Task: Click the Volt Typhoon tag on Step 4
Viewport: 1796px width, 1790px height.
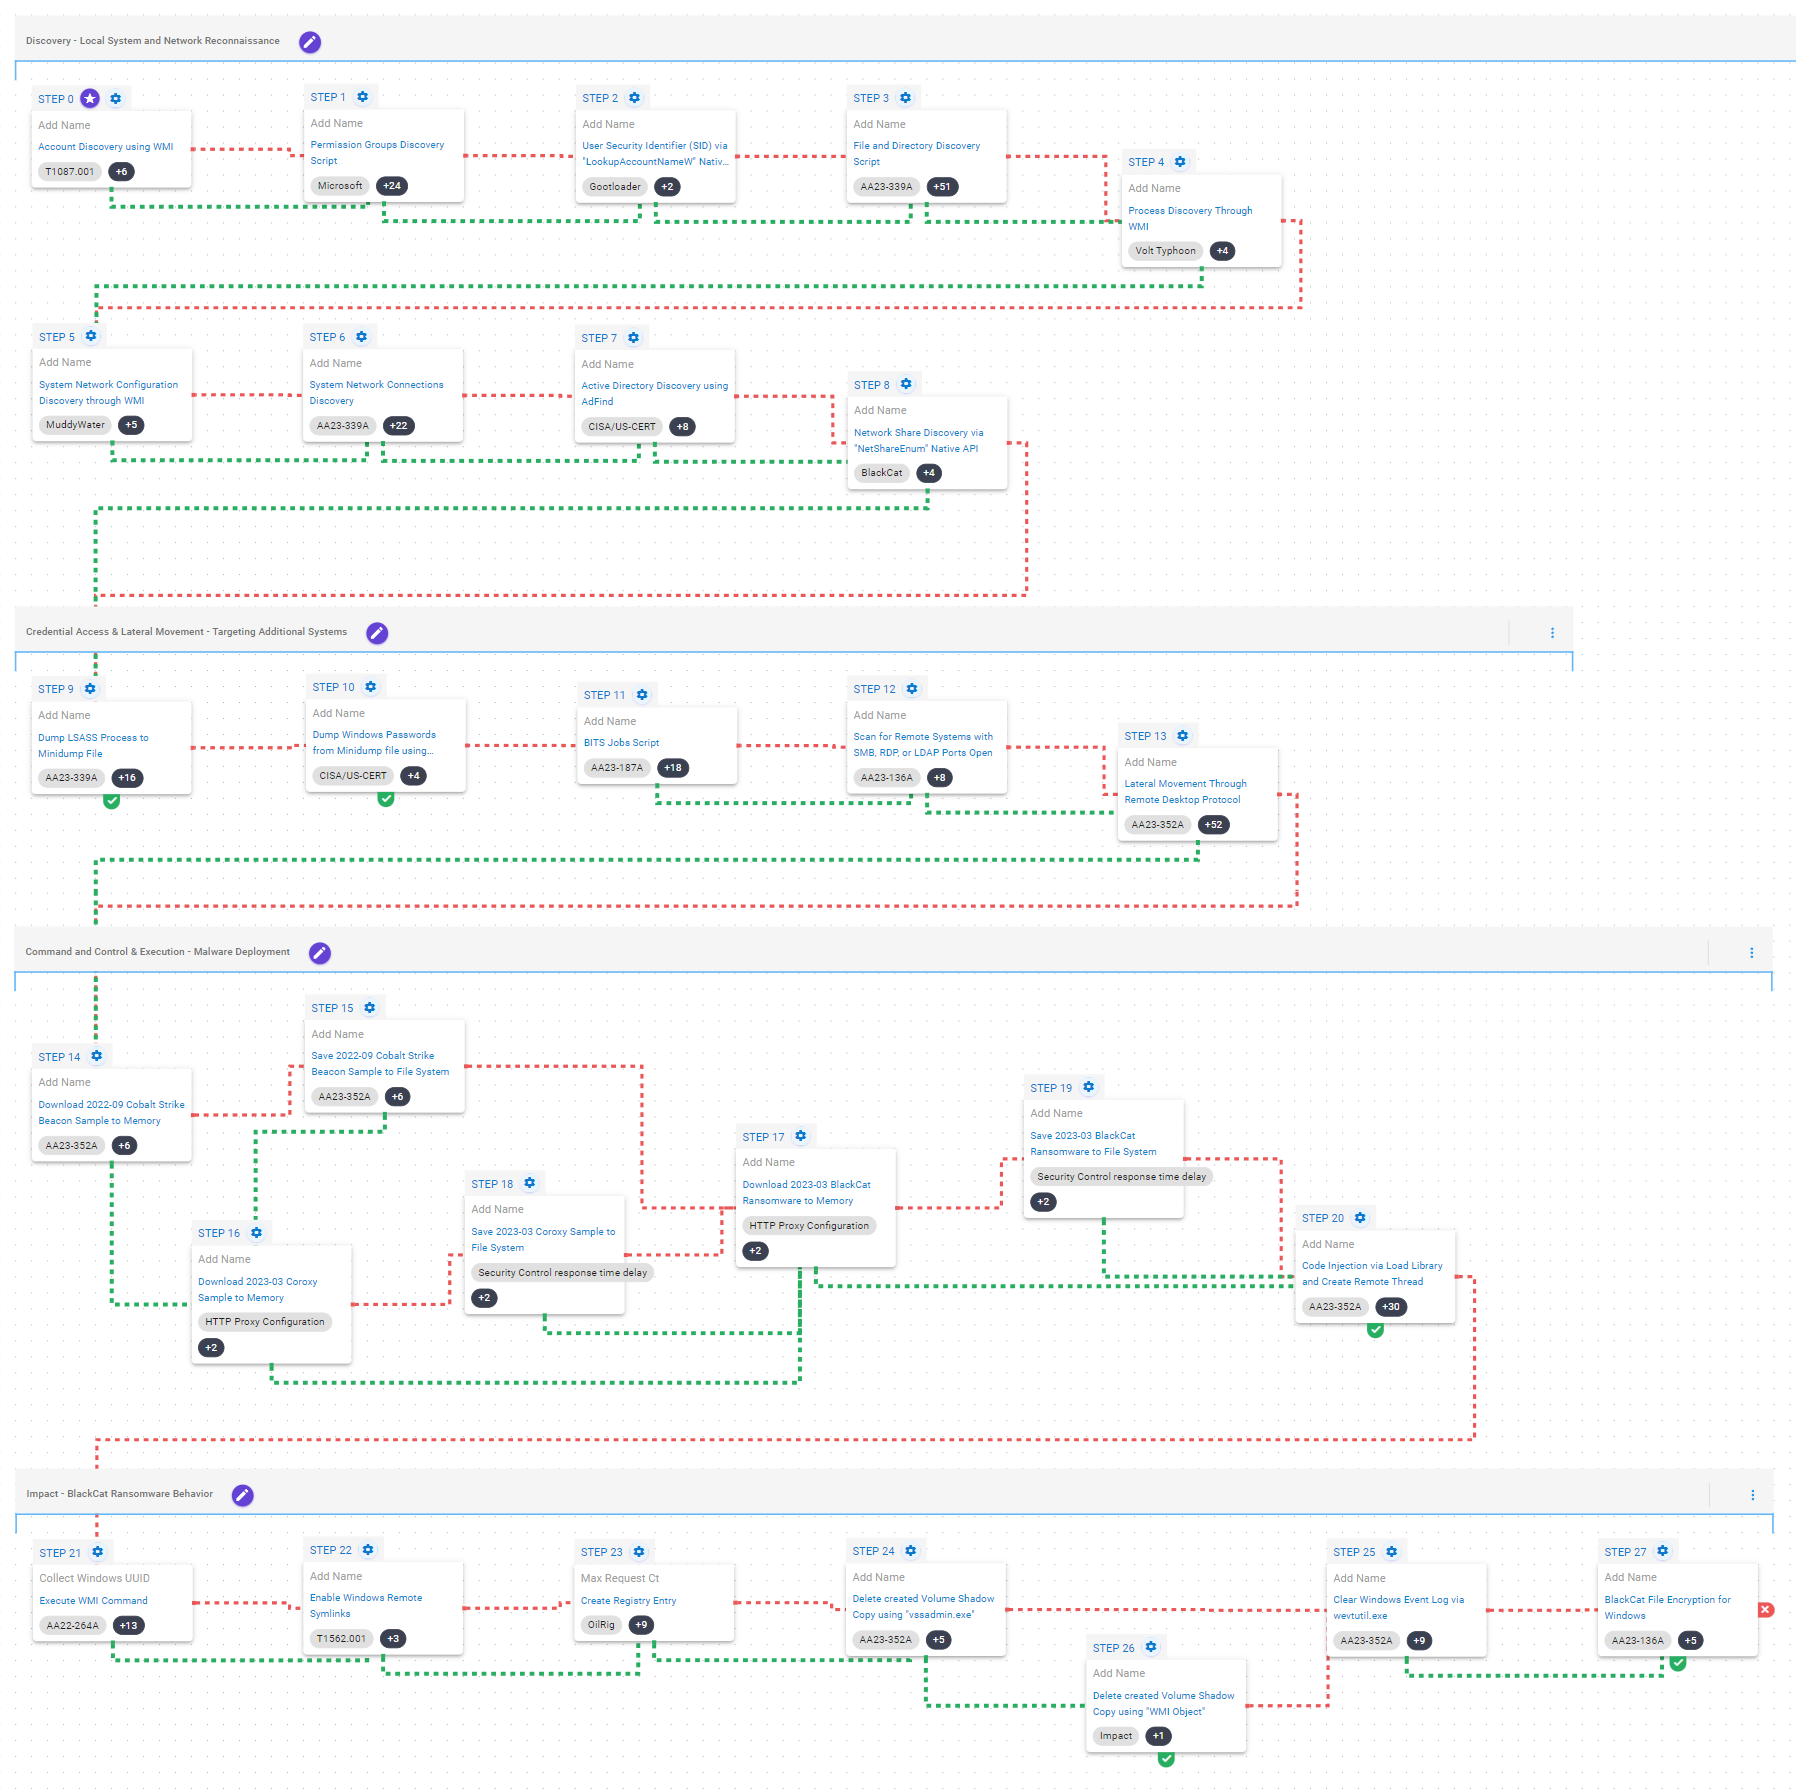Action: click(x=1165, y=251)
